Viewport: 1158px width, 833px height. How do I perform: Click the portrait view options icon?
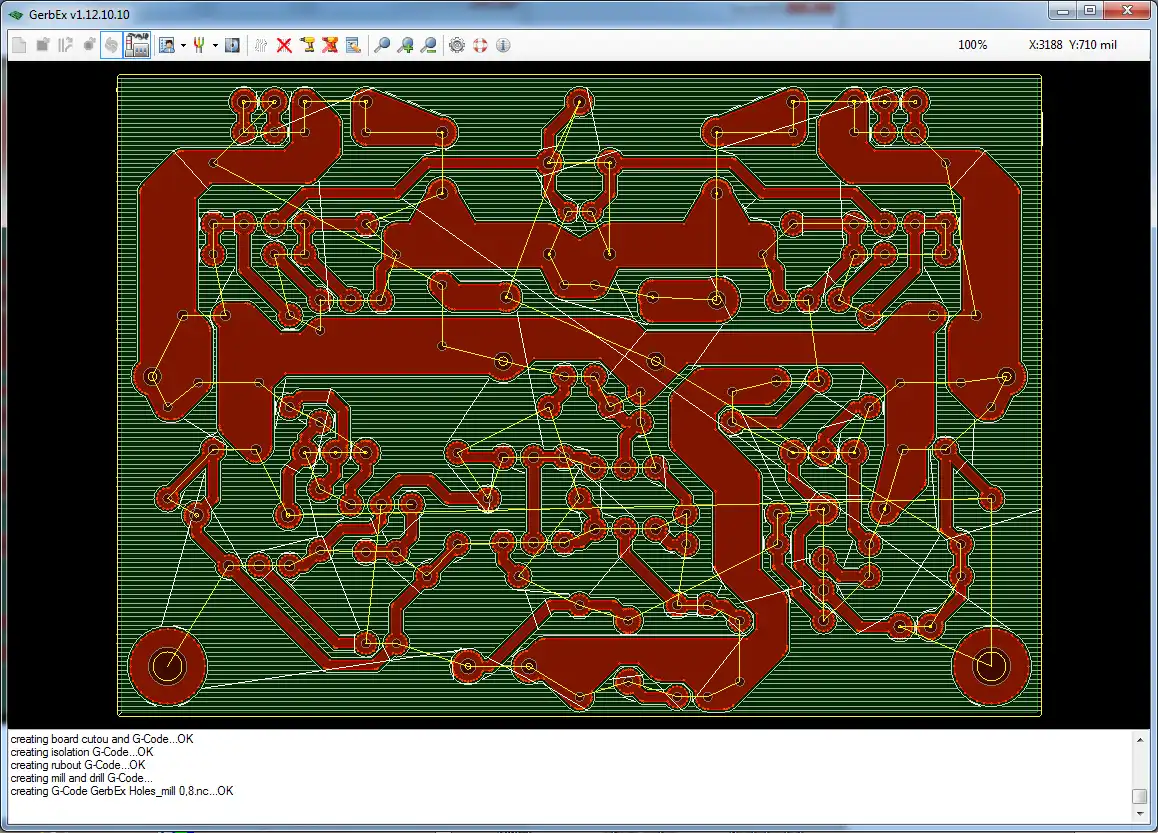pyautogui.click(x=168, y=45)
